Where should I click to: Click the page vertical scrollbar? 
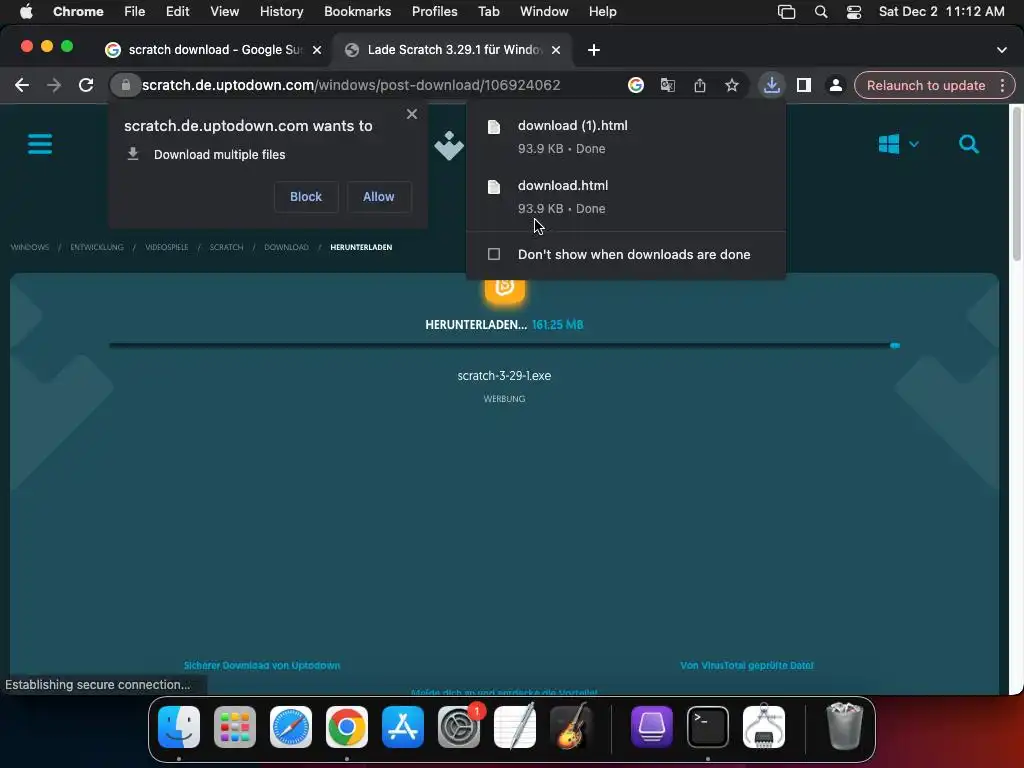[1016, 183]
